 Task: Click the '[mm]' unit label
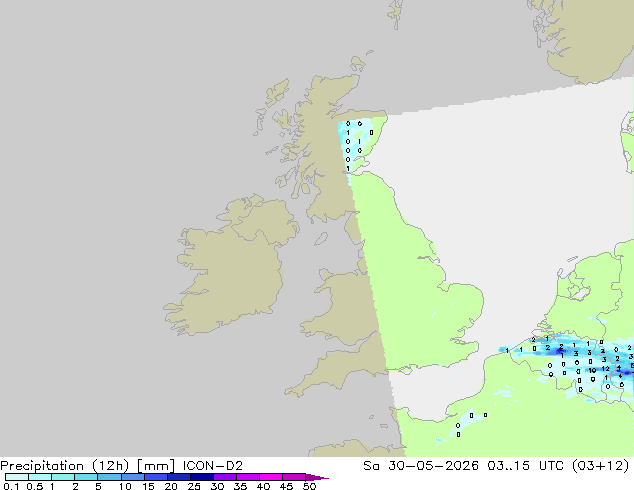click(x=156, y=466)
